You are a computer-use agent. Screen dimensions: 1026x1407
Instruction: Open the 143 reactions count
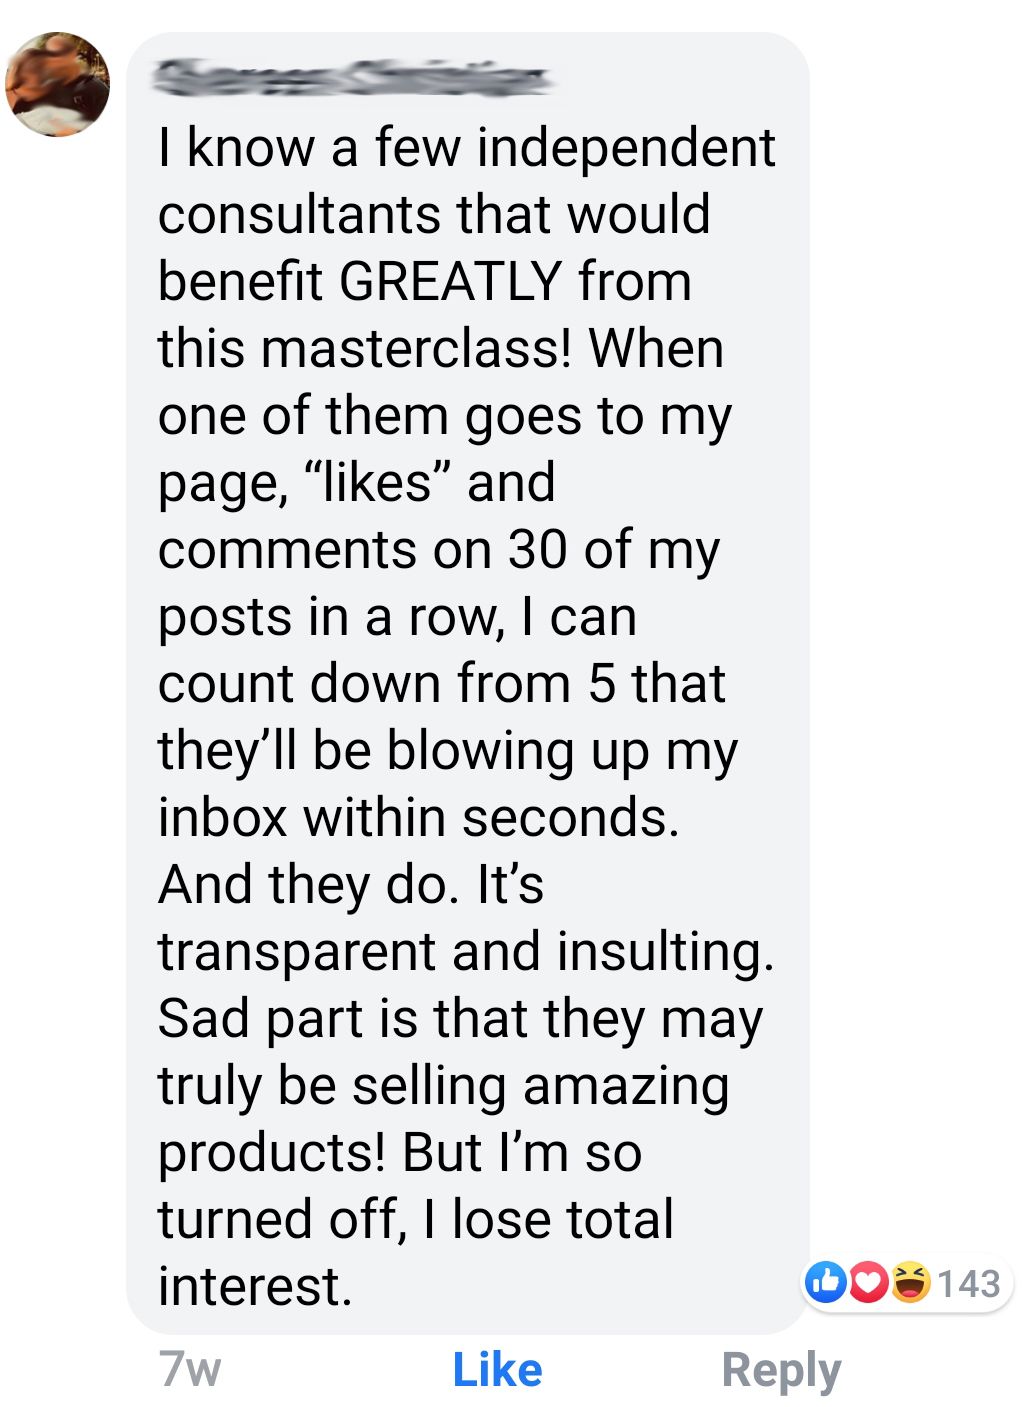point(968,1283)
